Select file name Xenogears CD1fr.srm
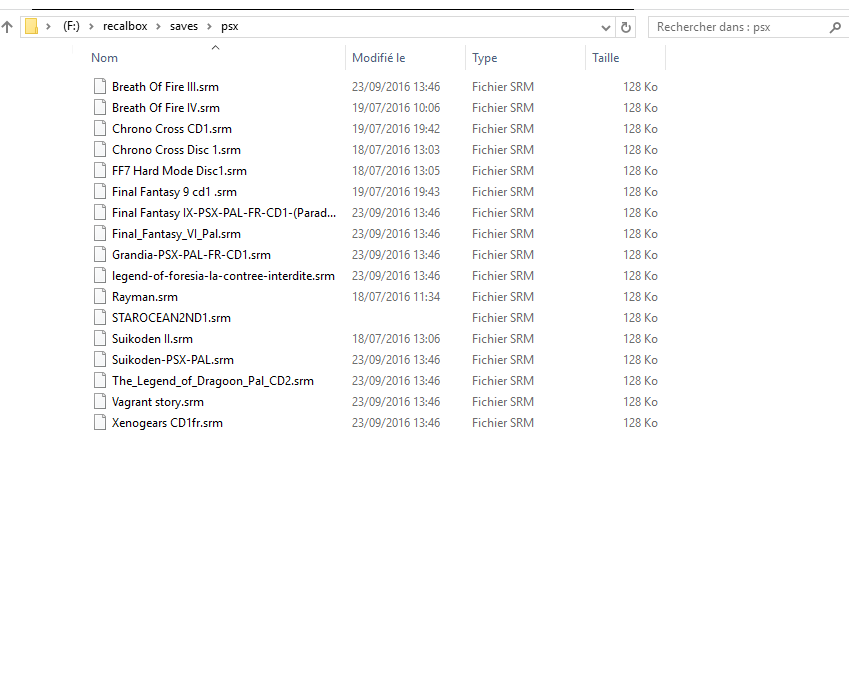The image size is (849, 678). point(167,423)
